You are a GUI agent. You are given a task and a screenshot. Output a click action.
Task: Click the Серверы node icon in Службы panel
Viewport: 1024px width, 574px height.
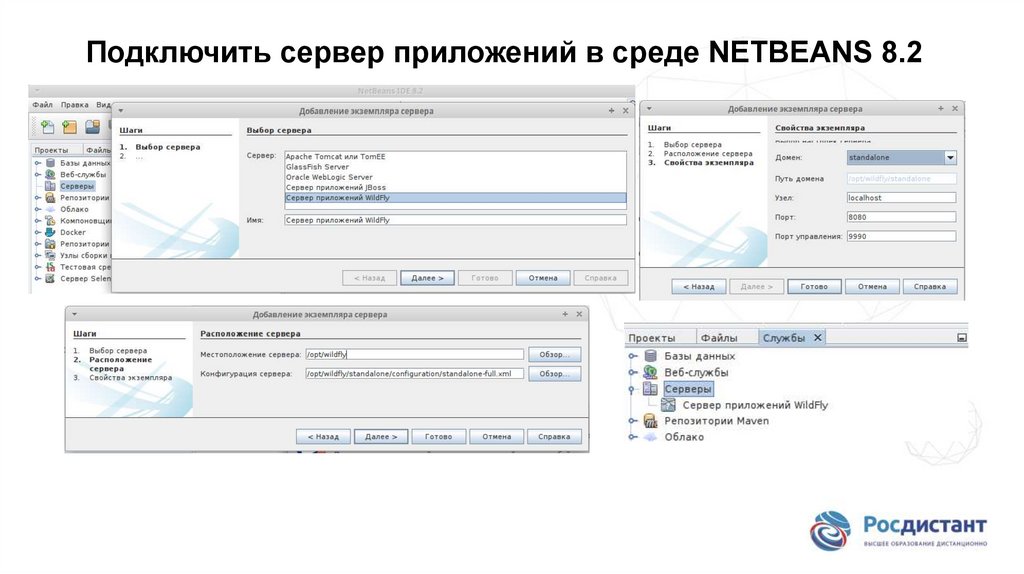650,389
